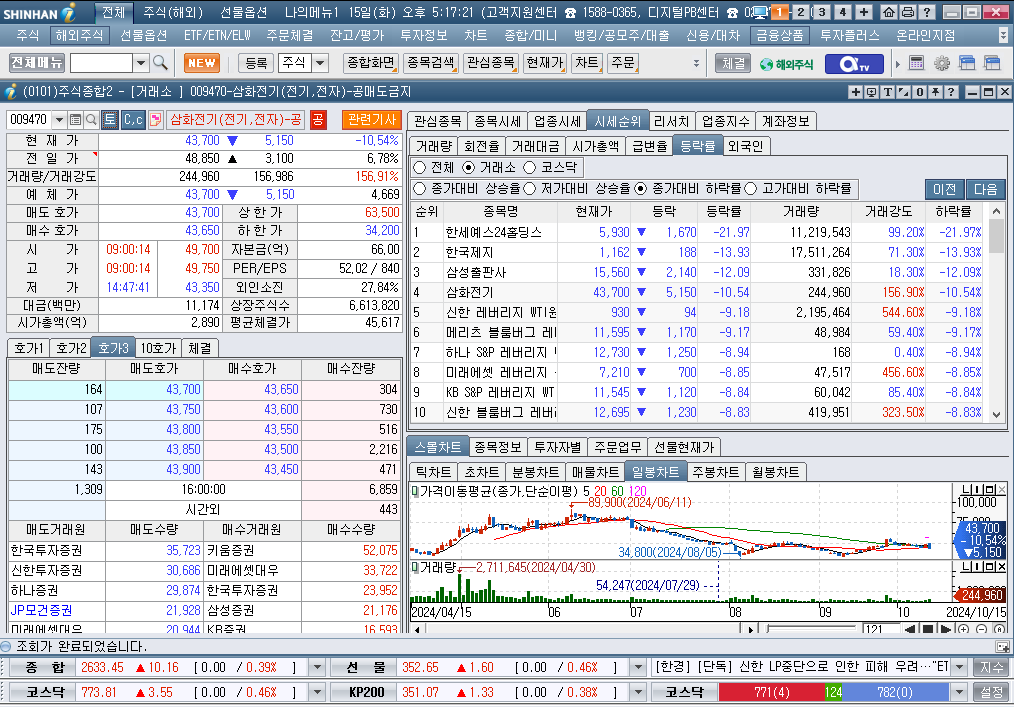
Task: Select the 전체 market radio button
Action: click(x=419, y=168)
